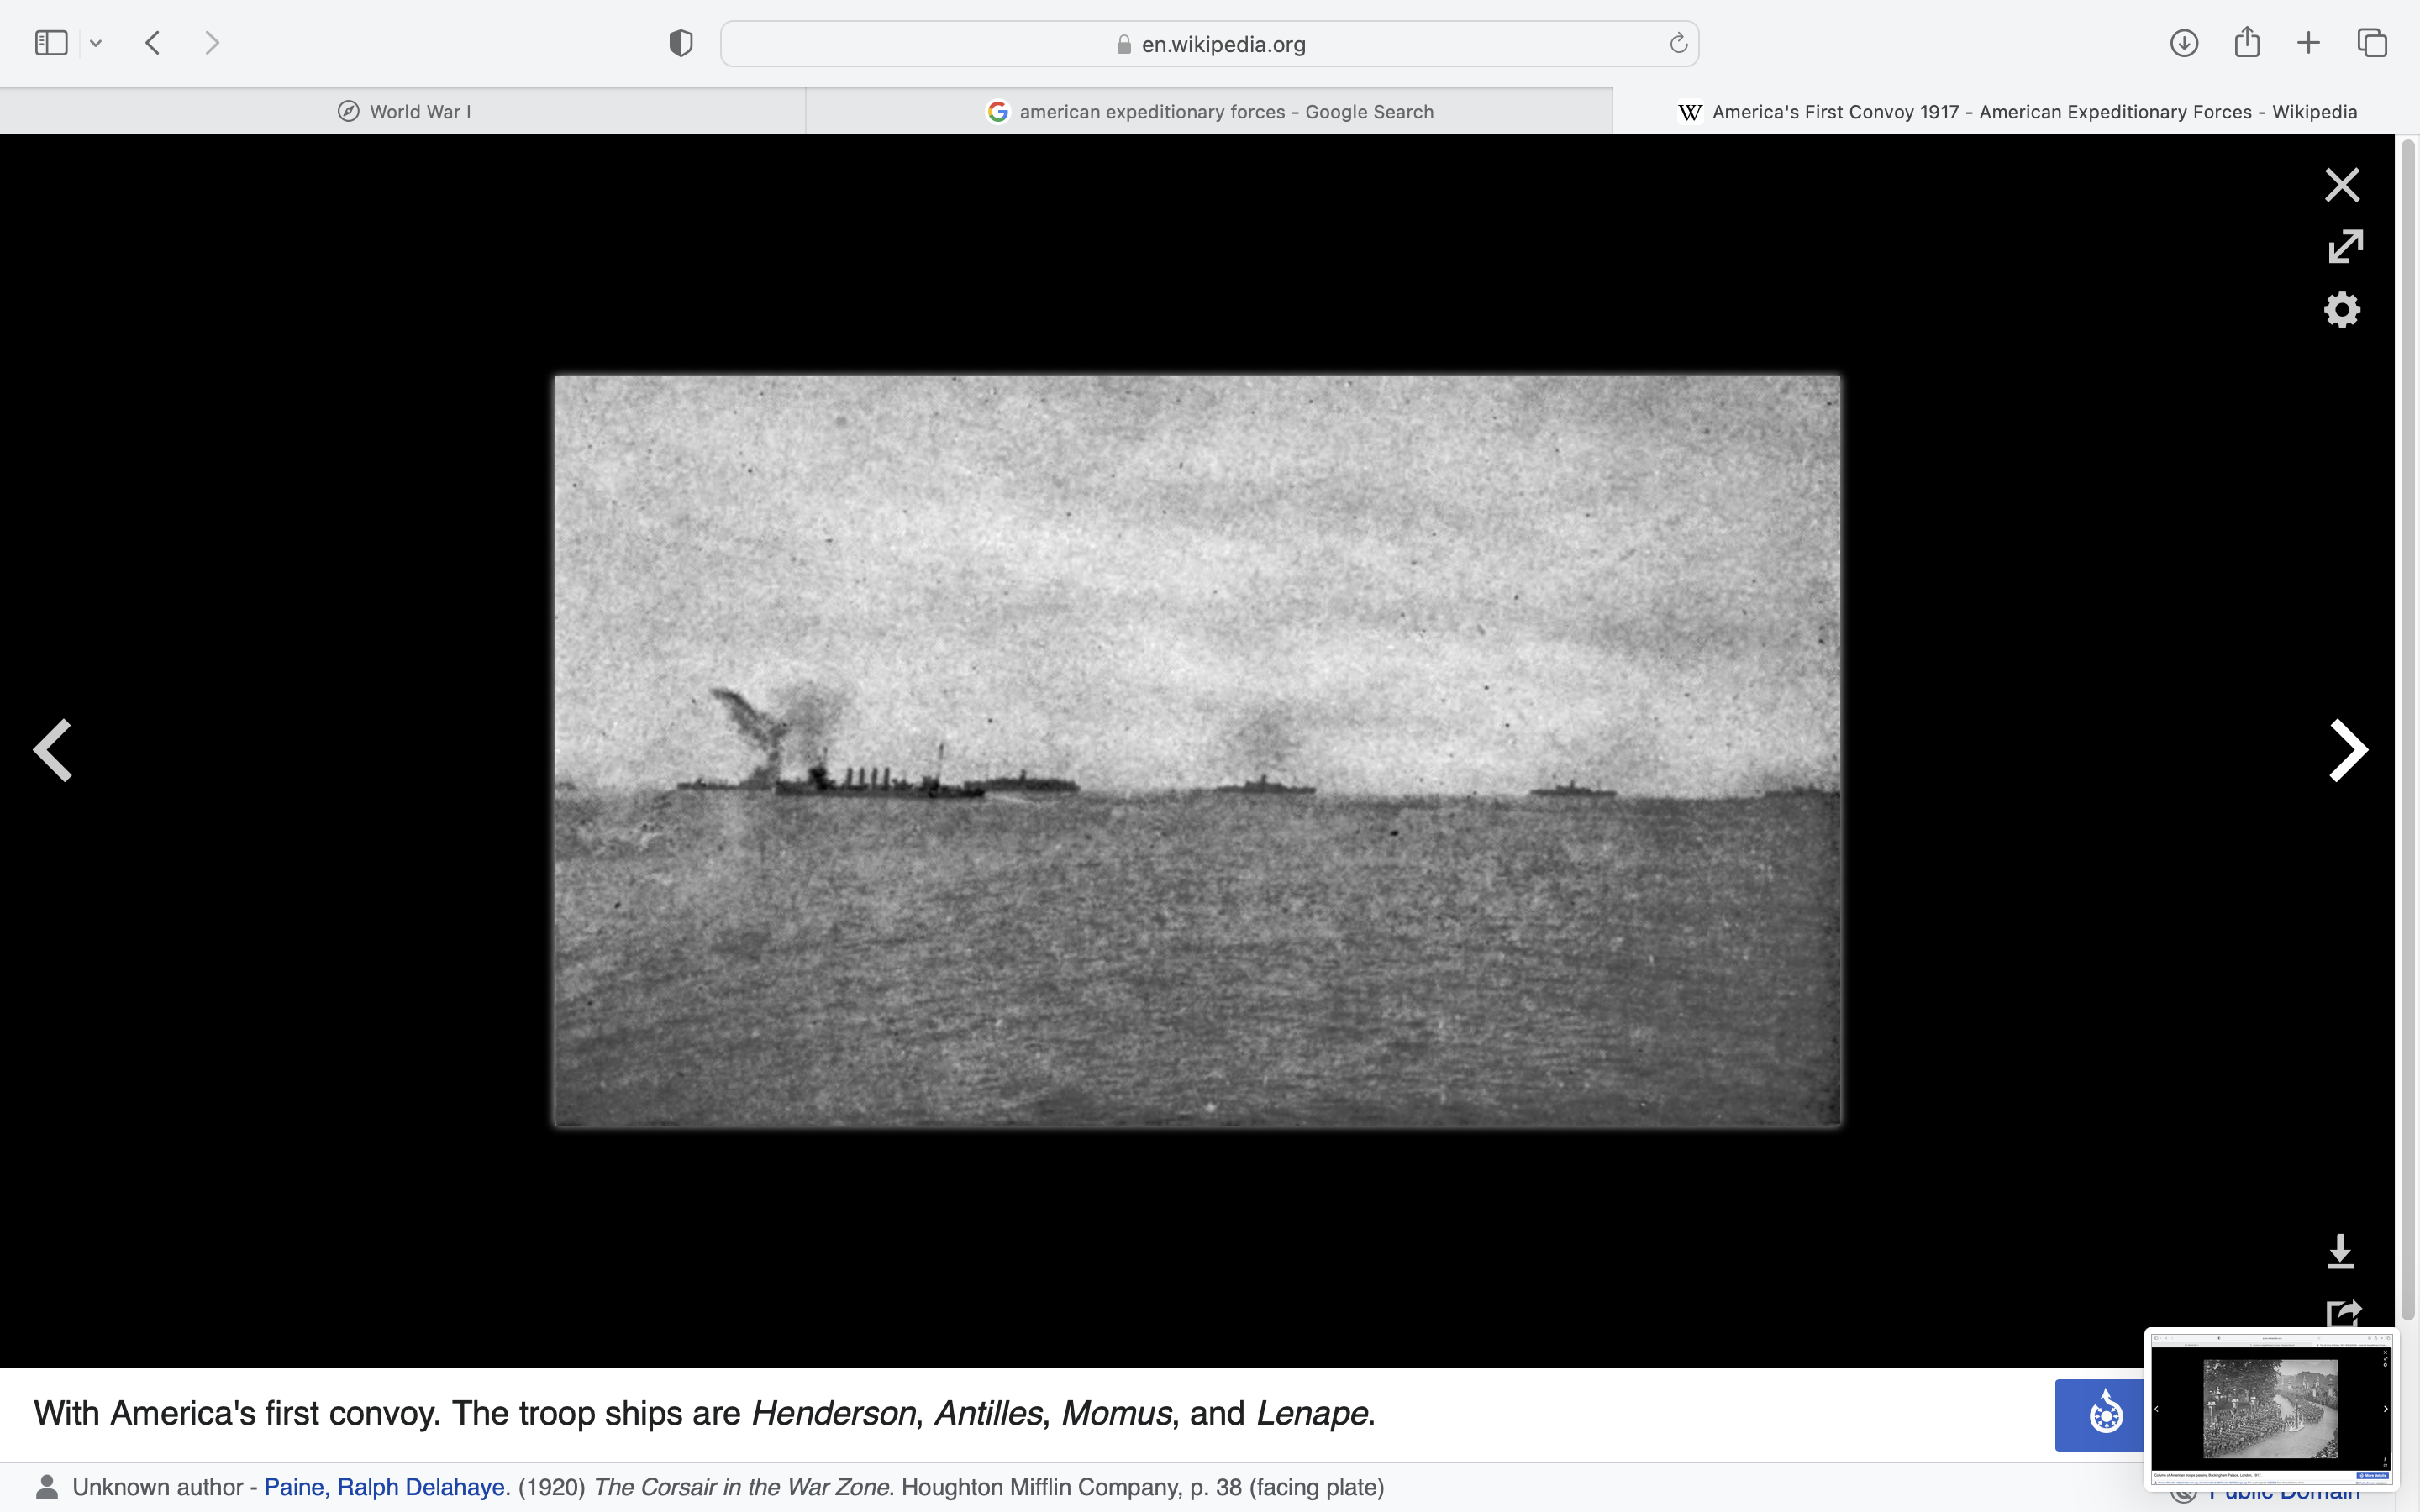Open Safari privacy report shield icon
Image resolution: width=2420 pixels, height=1512 pixels.
point(680,43)
